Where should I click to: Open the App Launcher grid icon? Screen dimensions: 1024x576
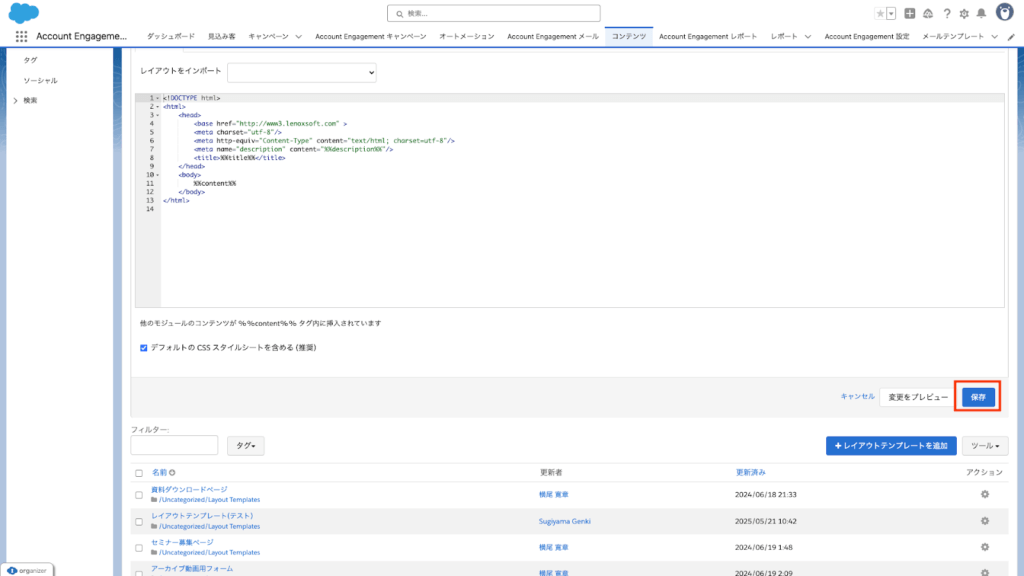tap(21, 36)
